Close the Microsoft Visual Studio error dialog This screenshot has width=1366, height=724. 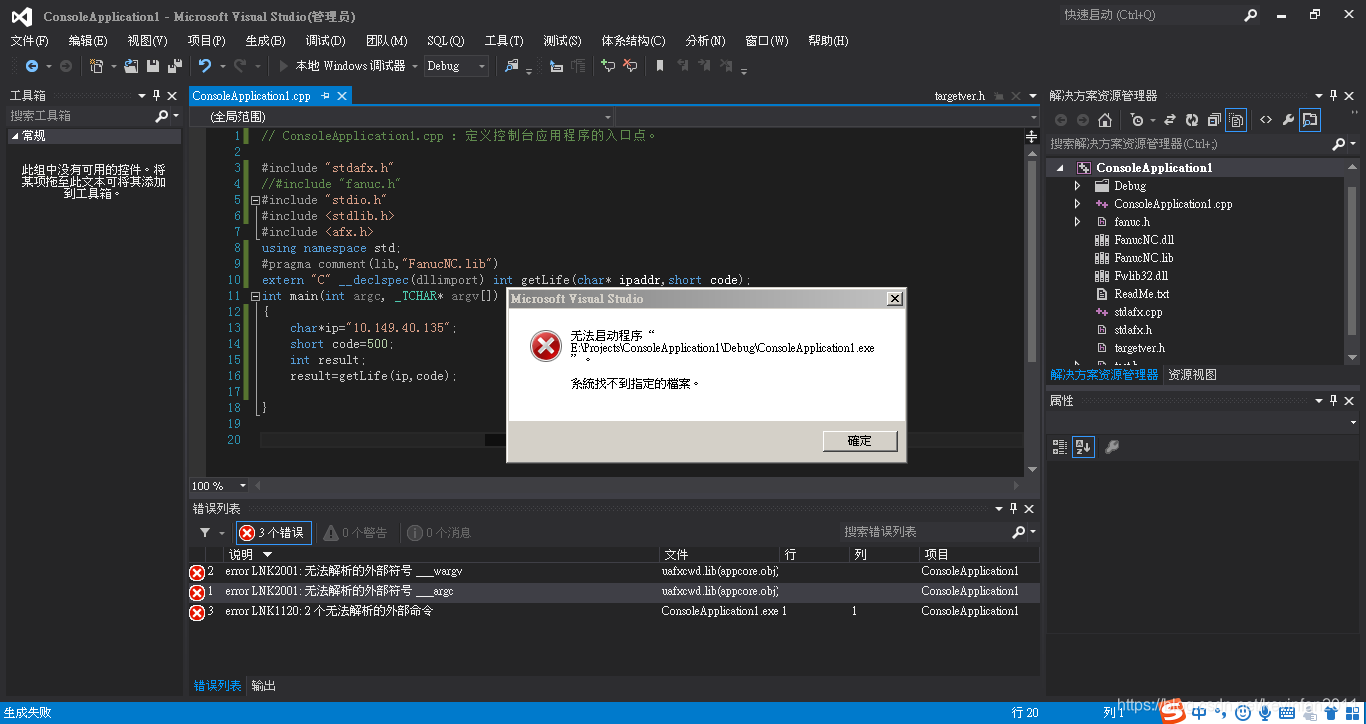tap(895, 299)
